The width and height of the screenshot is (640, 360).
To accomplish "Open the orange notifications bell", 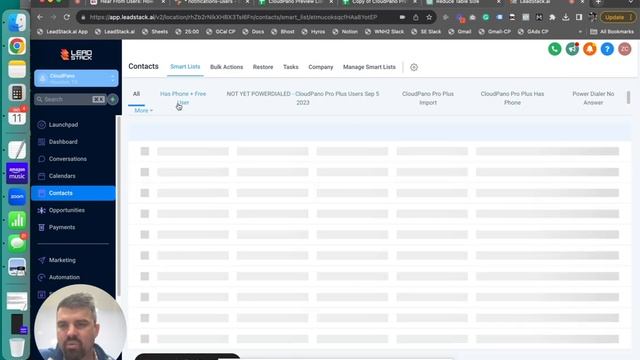I will 589,49.
